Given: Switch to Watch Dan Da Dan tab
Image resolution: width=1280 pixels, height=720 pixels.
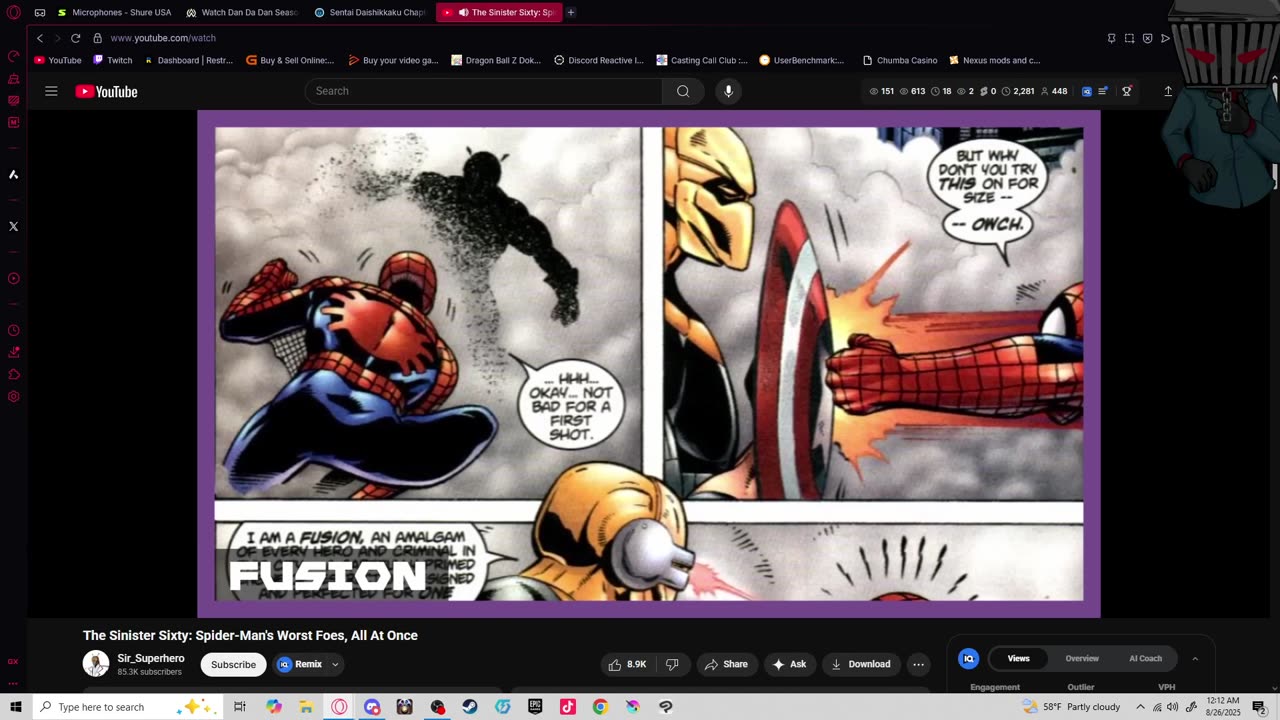Looking at the screenshot, I should coord(242,12).
